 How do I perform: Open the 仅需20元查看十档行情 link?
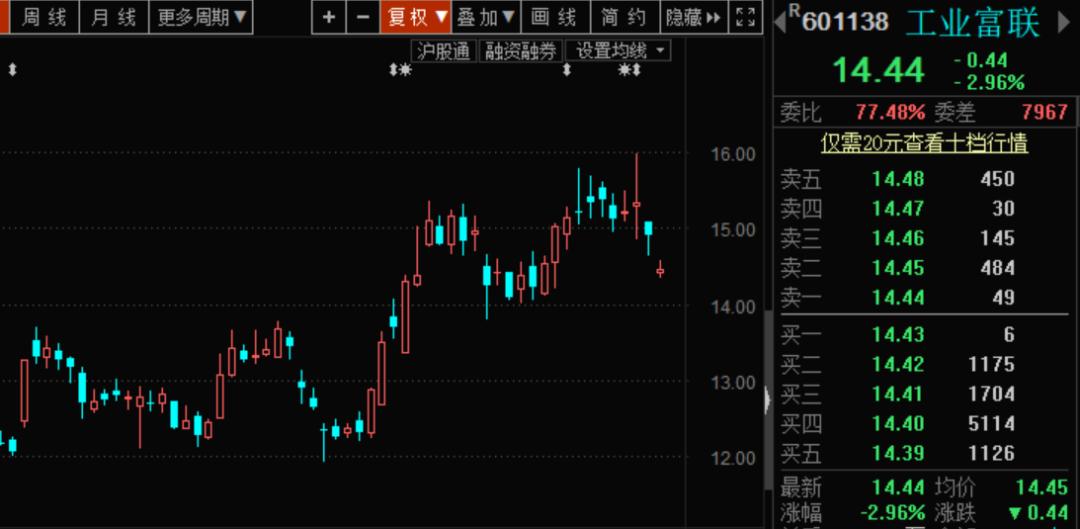tap(924, 143)
